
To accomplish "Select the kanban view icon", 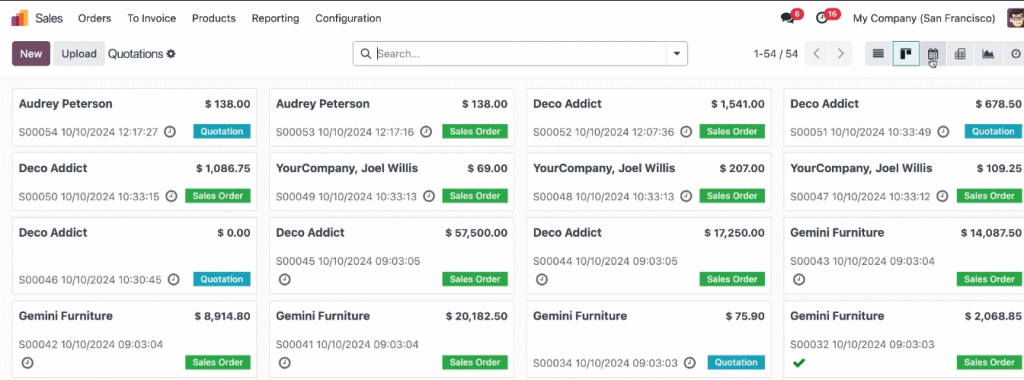I will click(x=906, y=54).
